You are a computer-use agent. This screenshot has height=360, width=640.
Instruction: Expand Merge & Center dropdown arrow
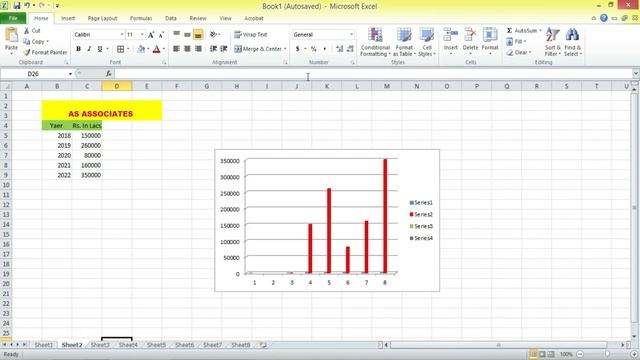pyautogui.click(x=285, y=49)
